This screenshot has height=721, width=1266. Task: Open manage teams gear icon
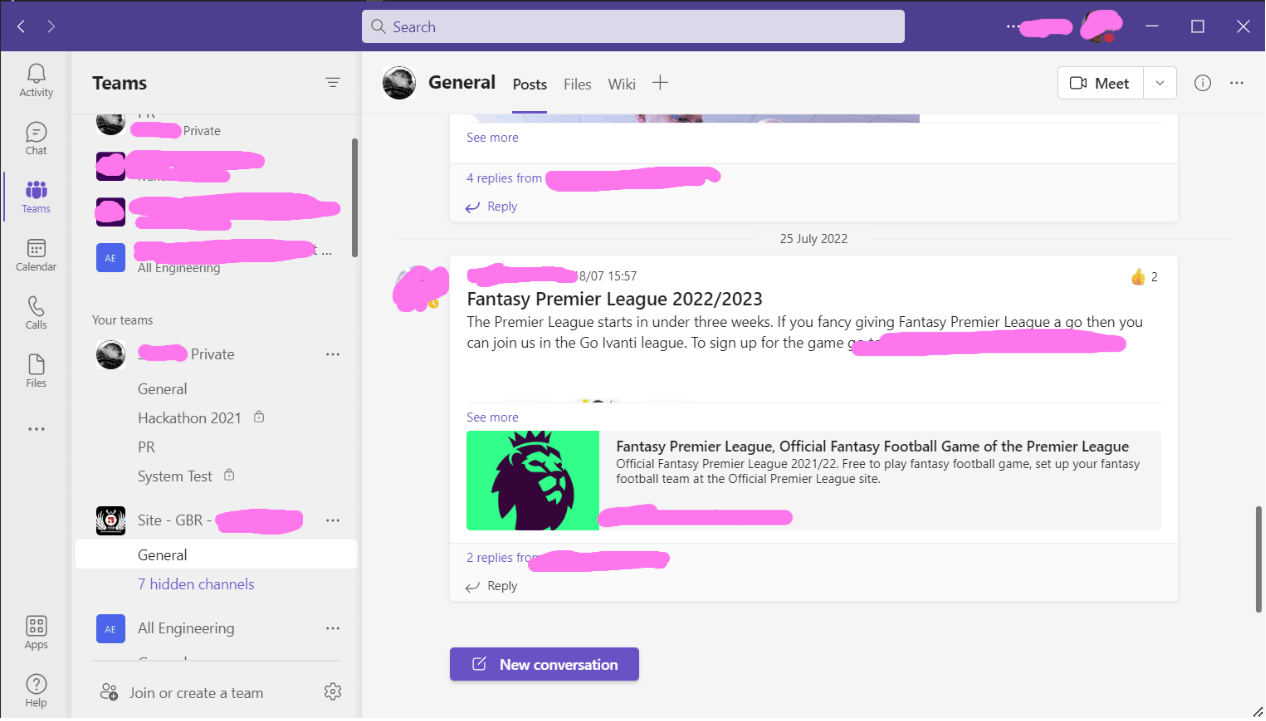click(333, 692)
